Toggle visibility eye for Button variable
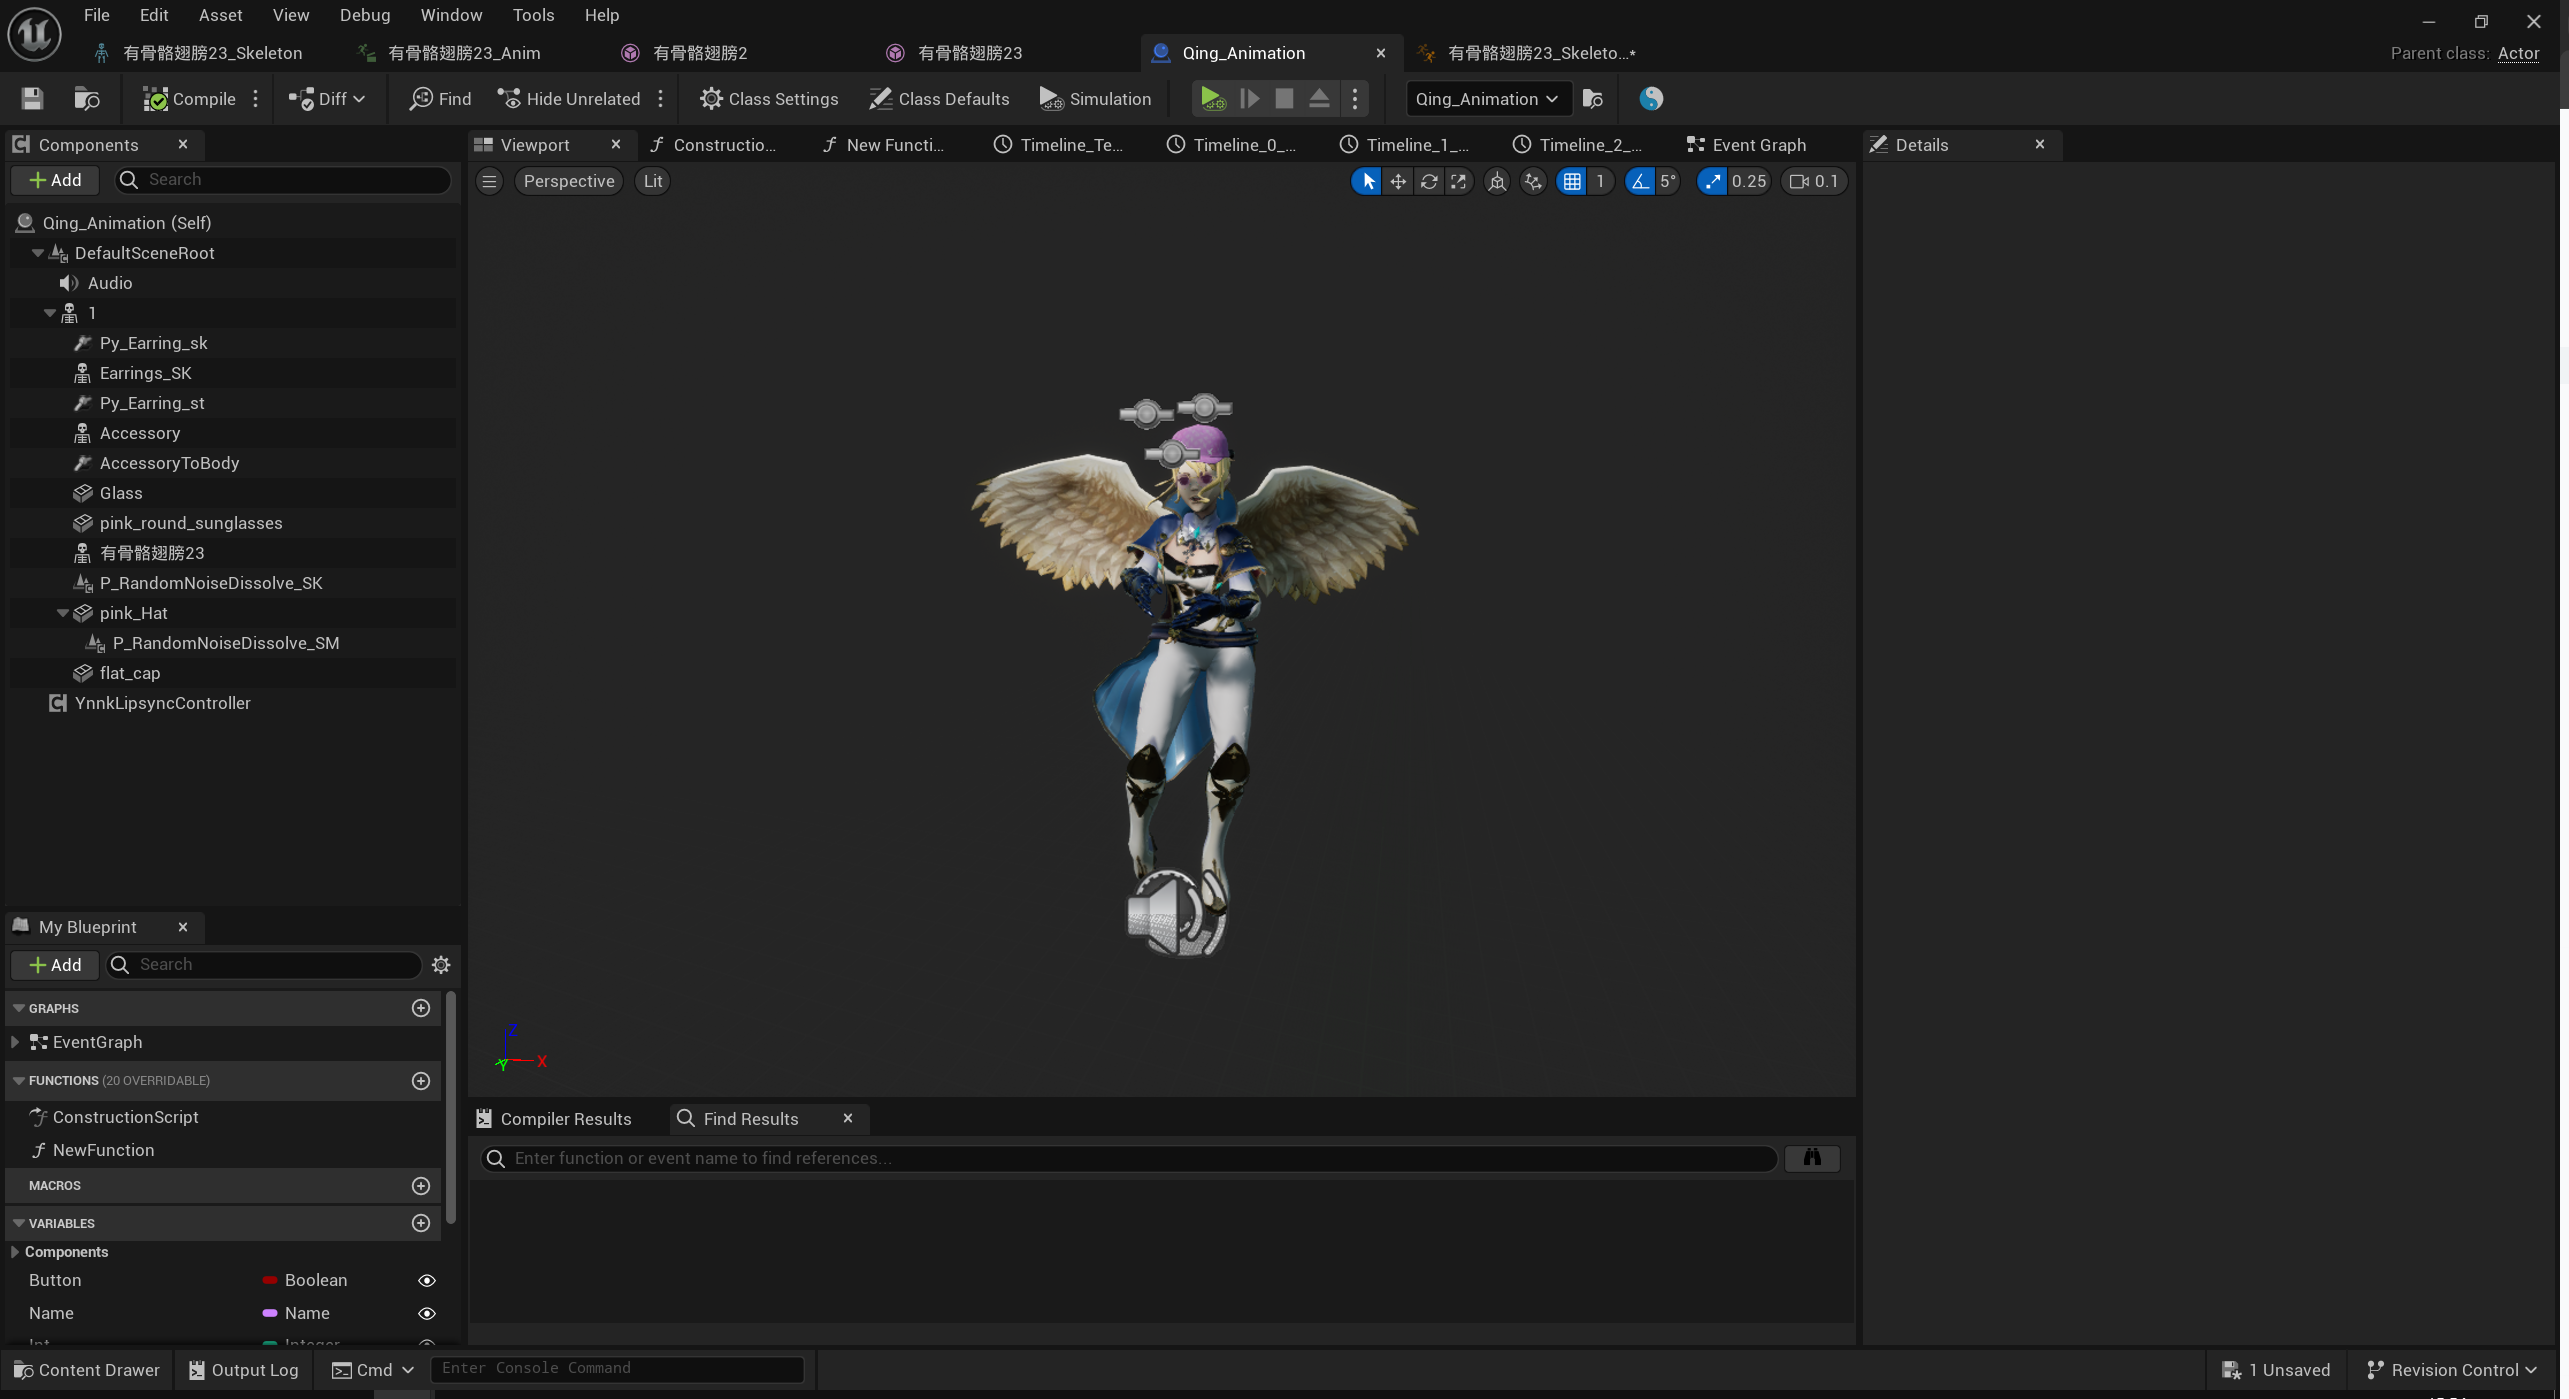 click(x=427, y=1280)
